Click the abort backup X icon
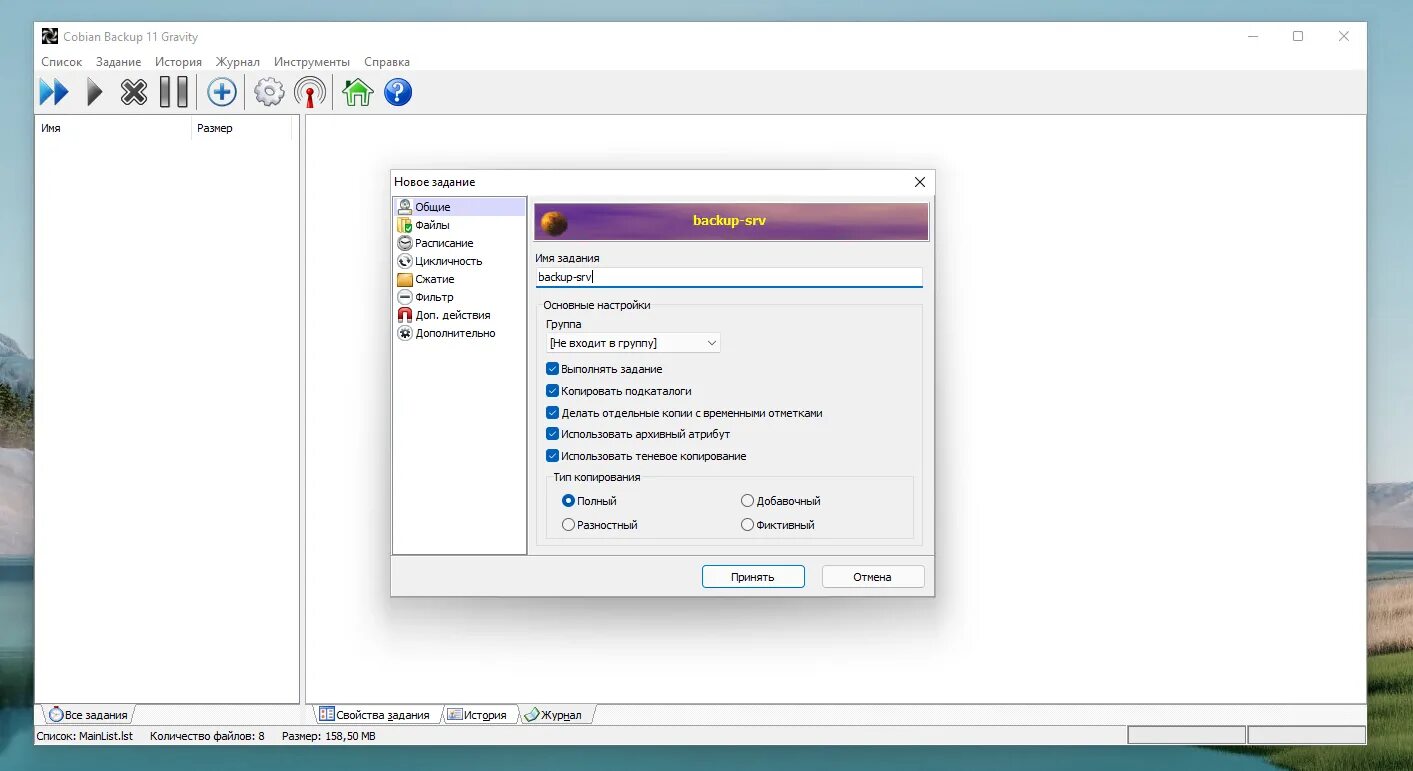 (x=134, y=93)
